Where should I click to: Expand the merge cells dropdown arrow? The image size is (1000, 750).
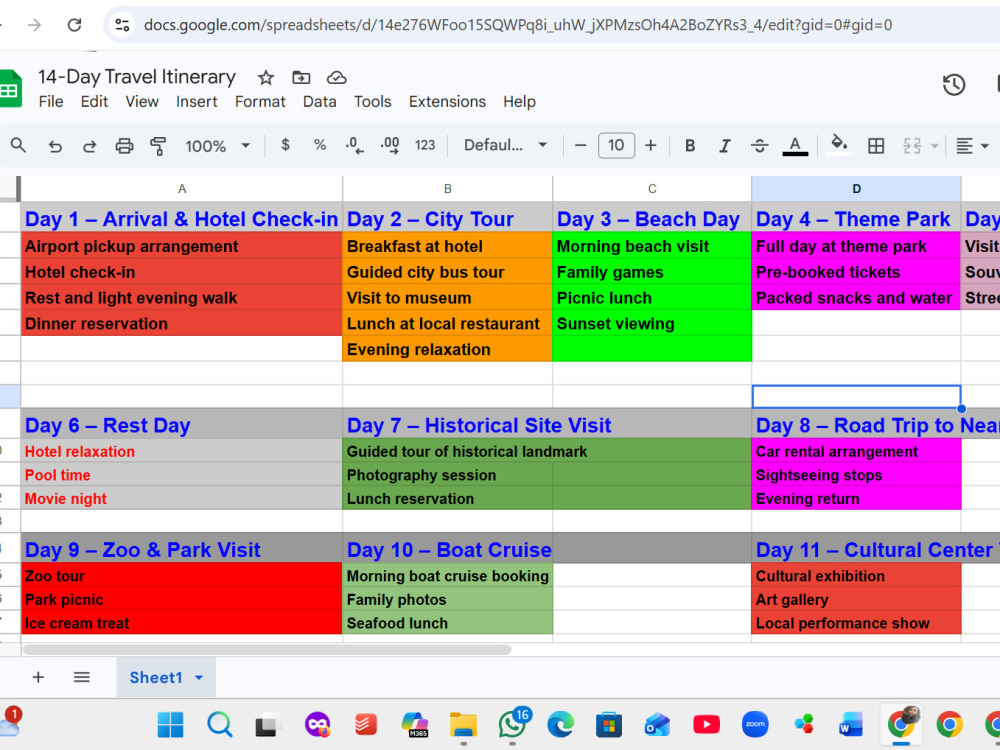pos(934,146)
